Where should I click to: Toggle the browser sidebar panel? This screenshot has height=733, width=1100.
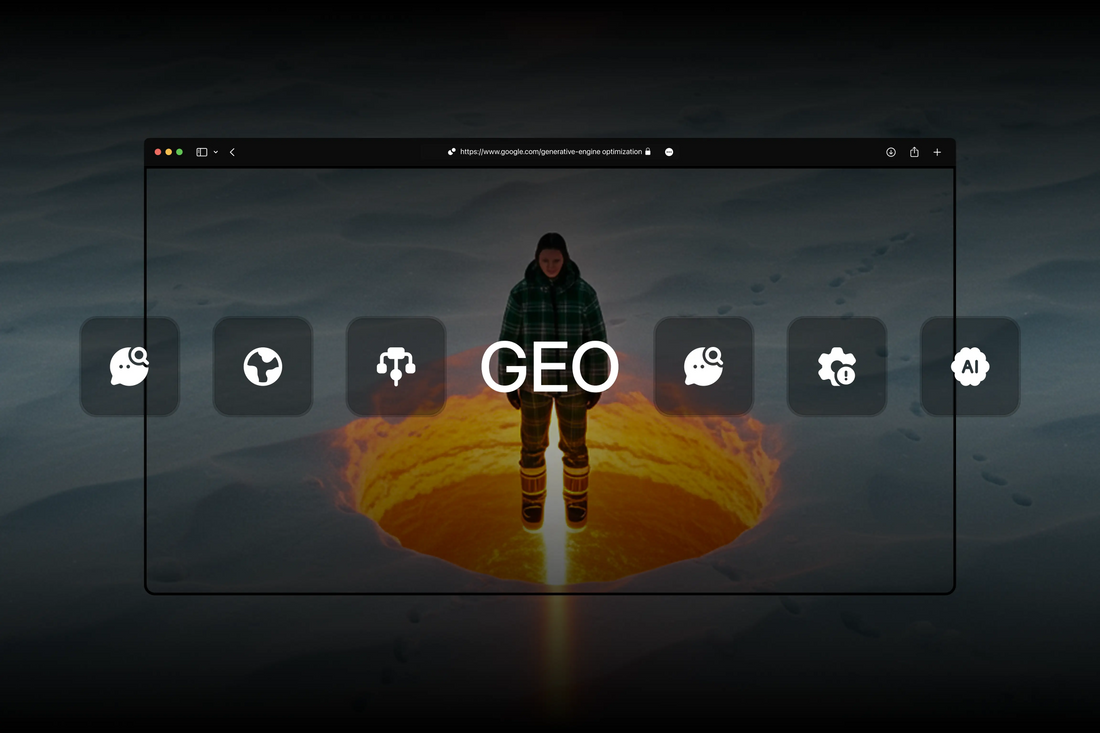(200, 152)
